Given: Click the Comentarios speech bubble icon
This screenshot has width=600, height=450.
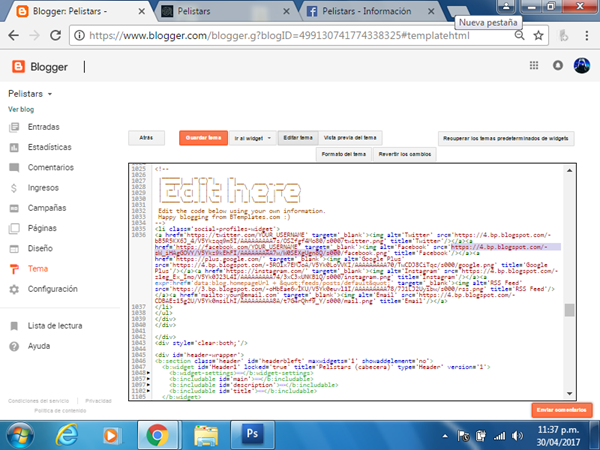Looking at the screenshot, I should pyautogui.click(x=14, y=167).
